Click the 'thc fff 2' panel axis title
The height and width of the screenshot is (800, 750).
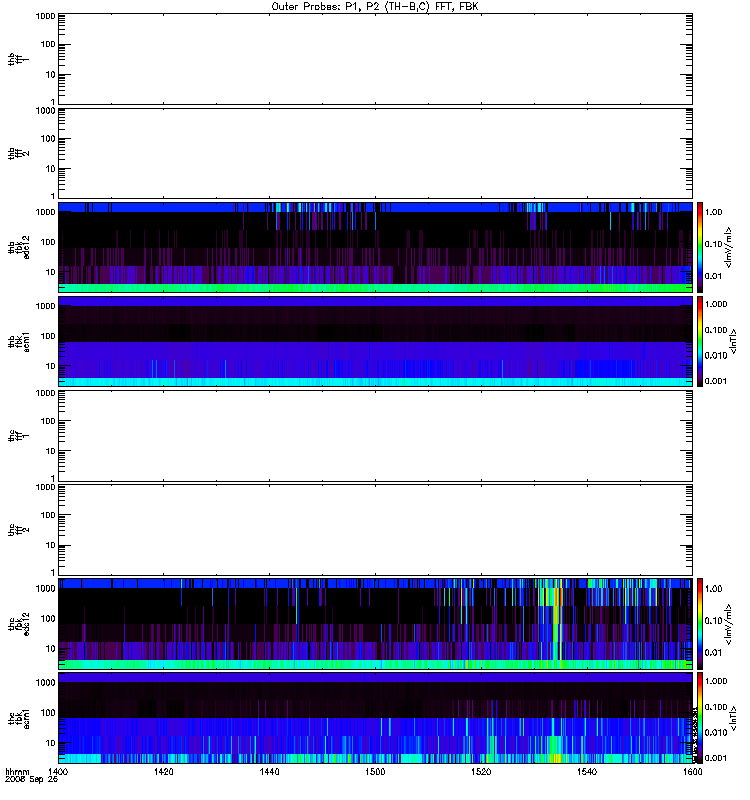pos(18,530)
